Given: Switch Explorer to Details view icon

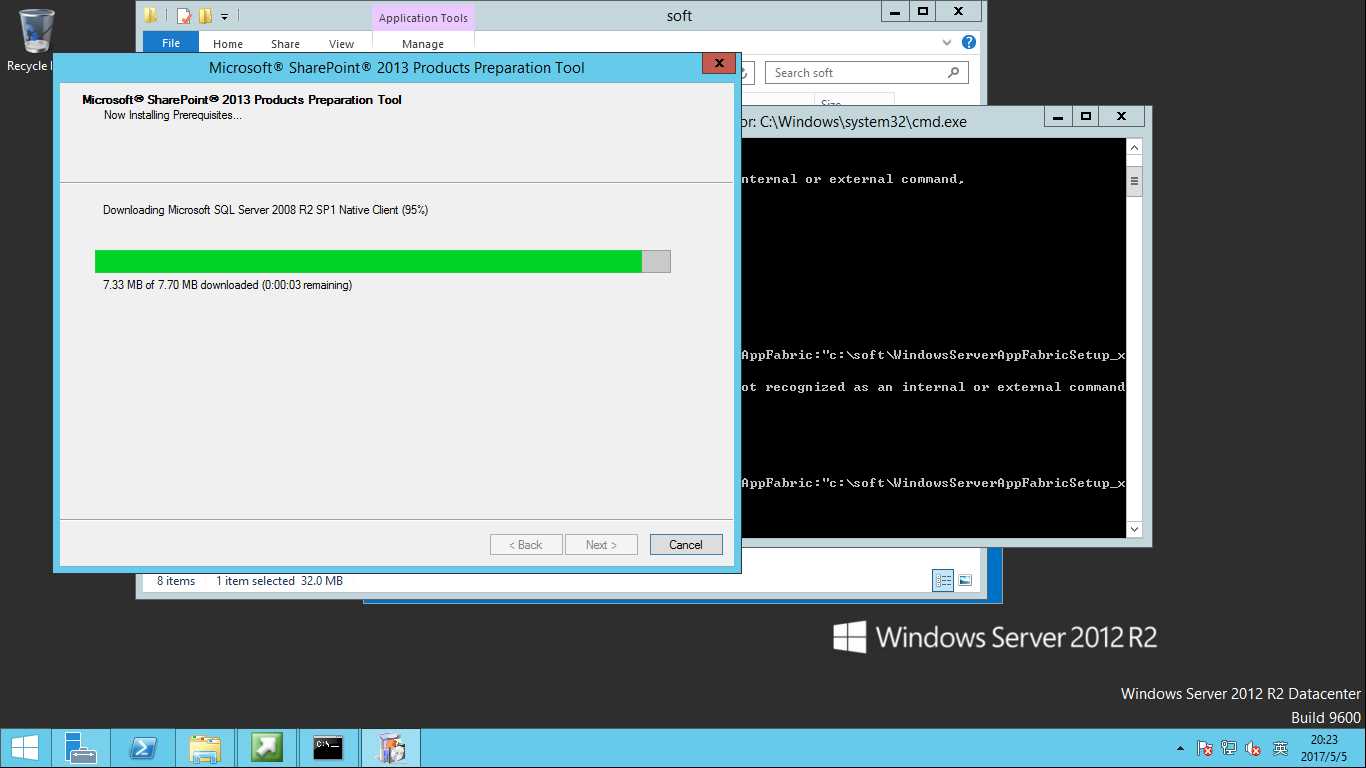Looking at the screenshot, I should tap(943, 581).
